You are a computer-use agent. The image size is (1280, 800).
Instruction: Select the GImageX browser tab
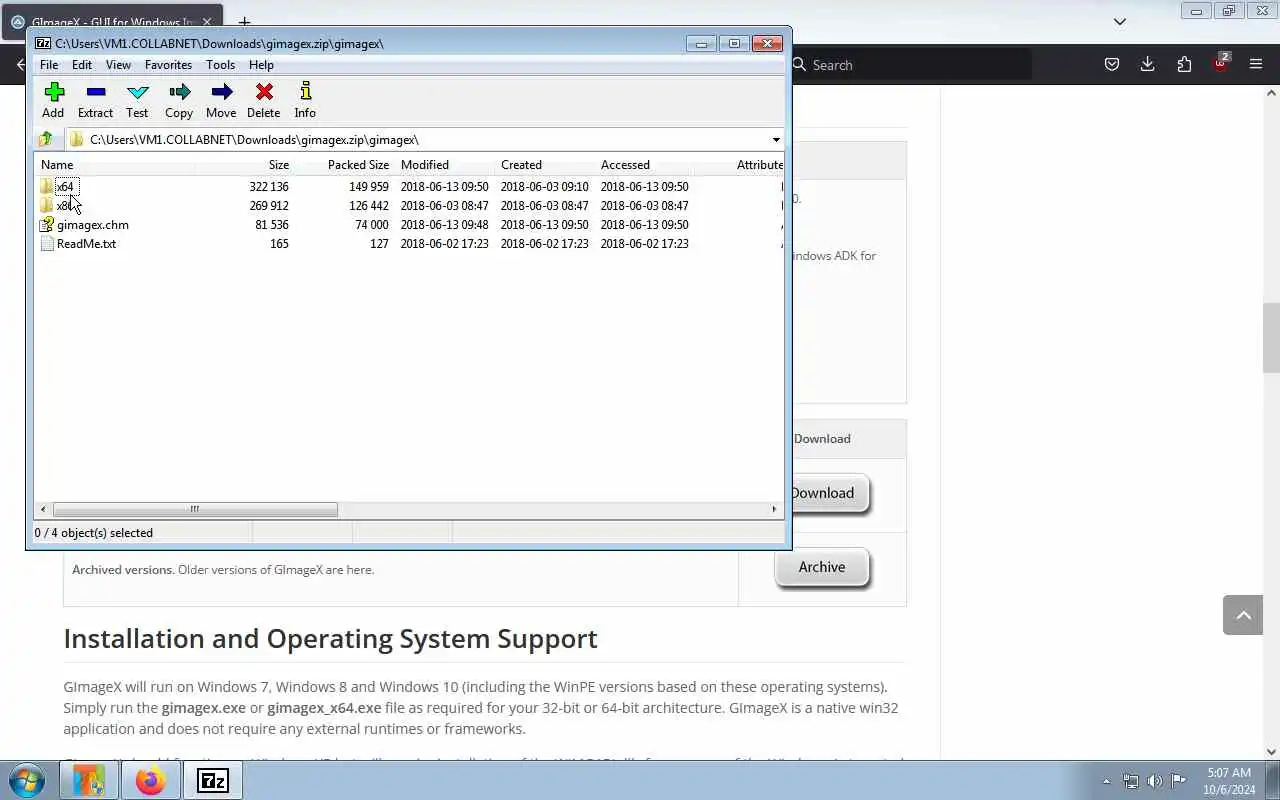pyautogui.click(x=110, y=21)
